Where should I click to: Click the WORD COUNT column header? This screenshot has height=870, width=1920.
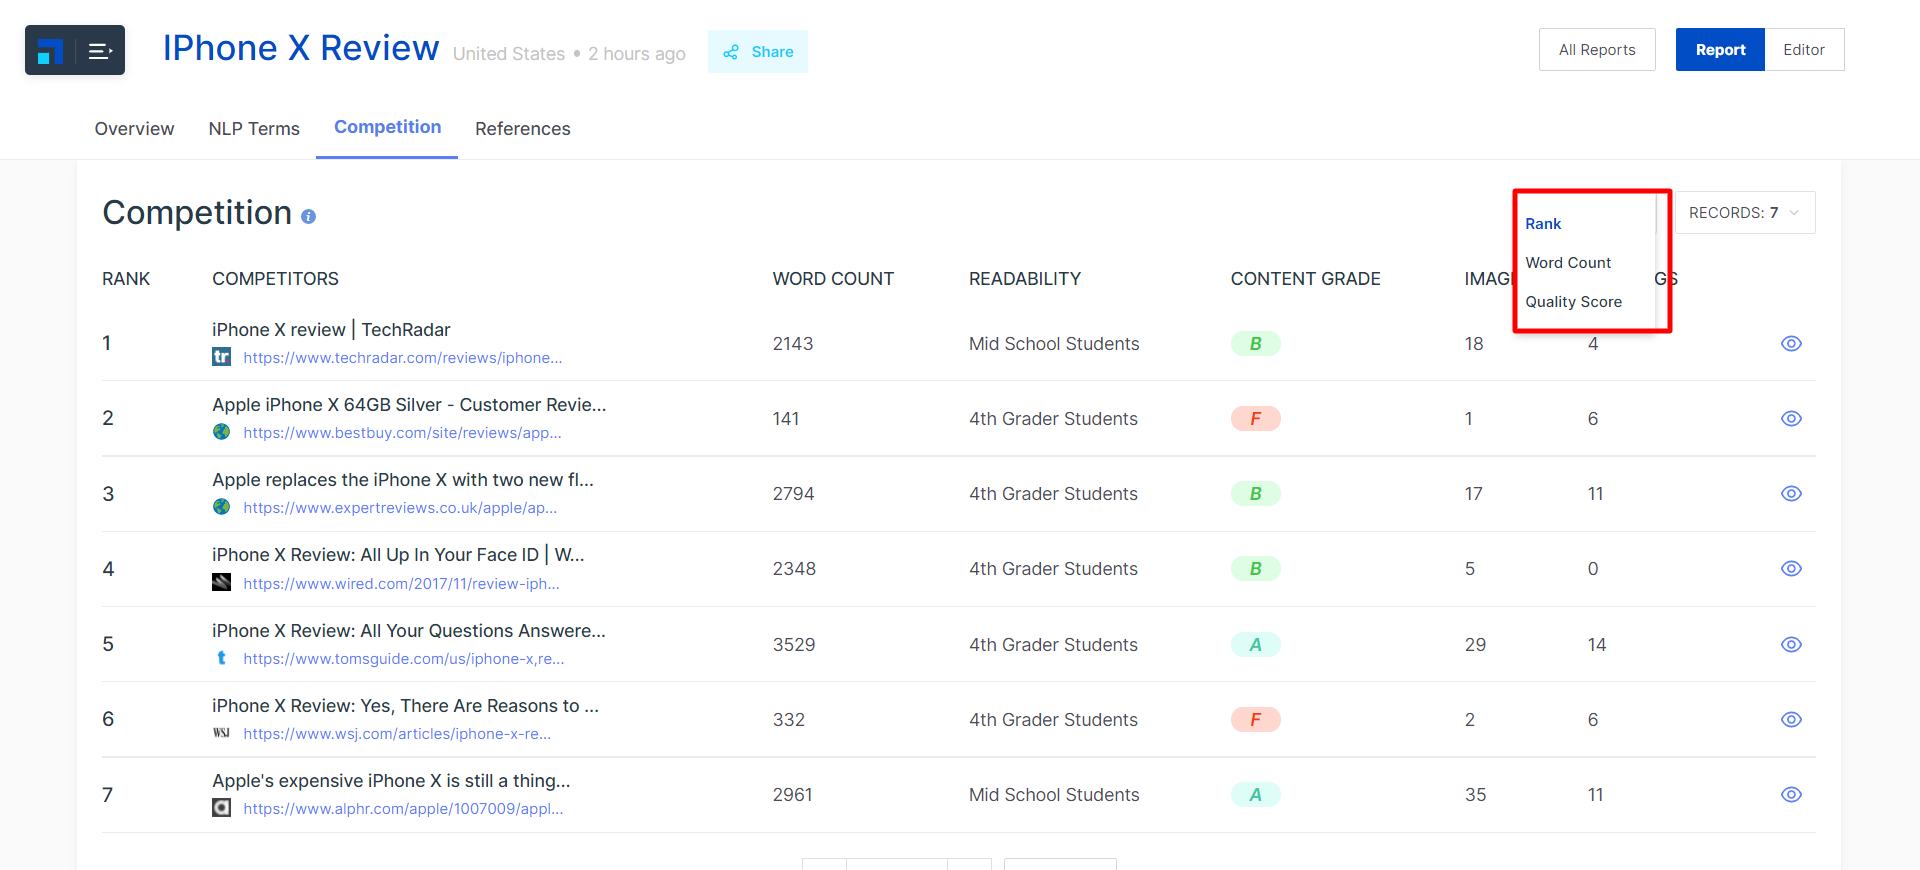pyautogui.click(x=833, y=279)
